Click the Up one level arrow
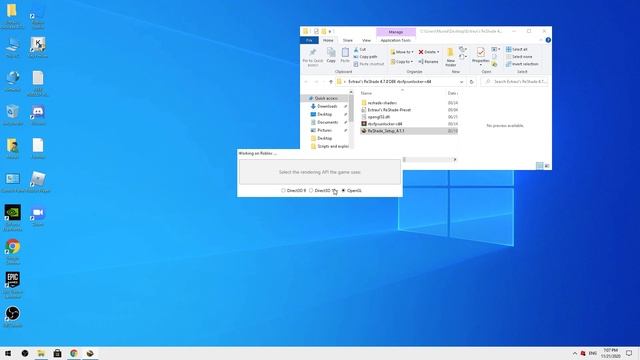Screen dimensions: 640x360 331,82
